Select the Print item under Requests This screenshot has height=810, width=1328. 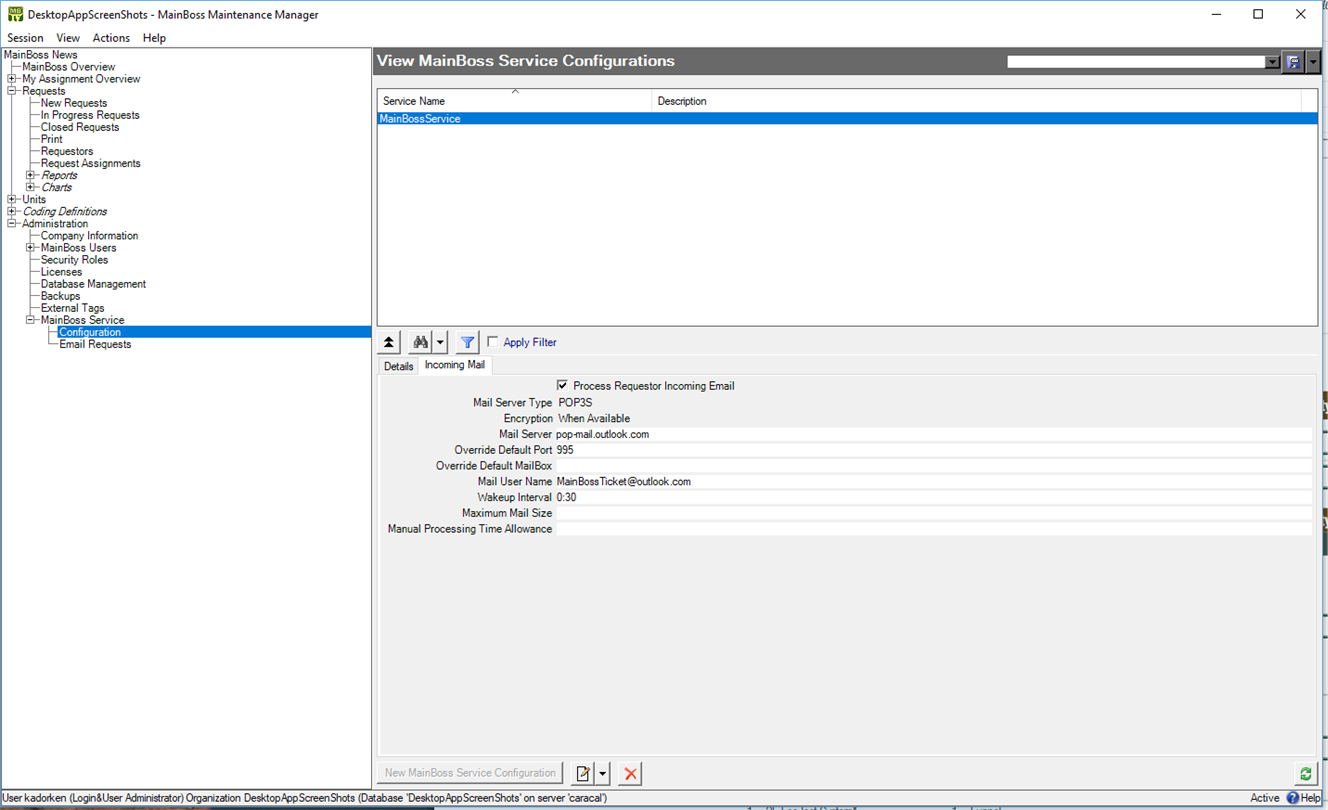pyautogui.click(x=52, y=139)
